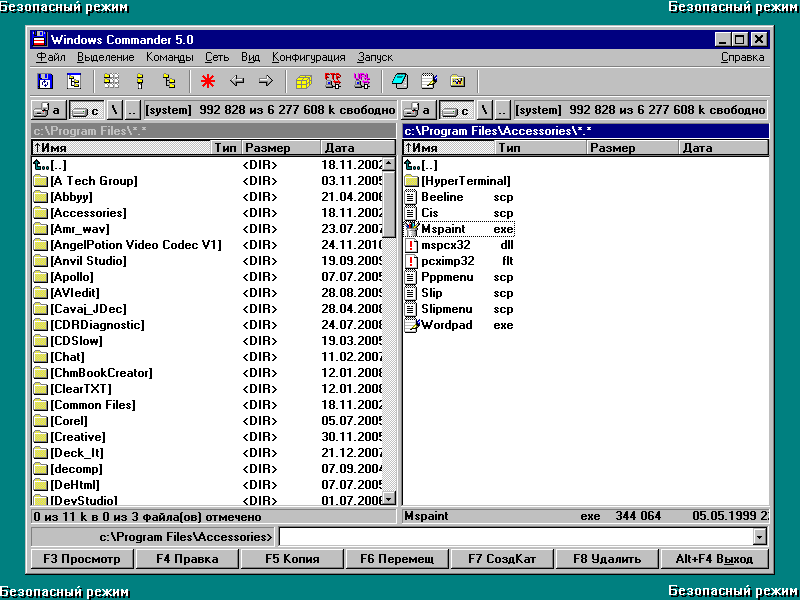Click the yellow pack files cube icon
The height and width of the screenshot is (600, 800).
click(304, 81)
